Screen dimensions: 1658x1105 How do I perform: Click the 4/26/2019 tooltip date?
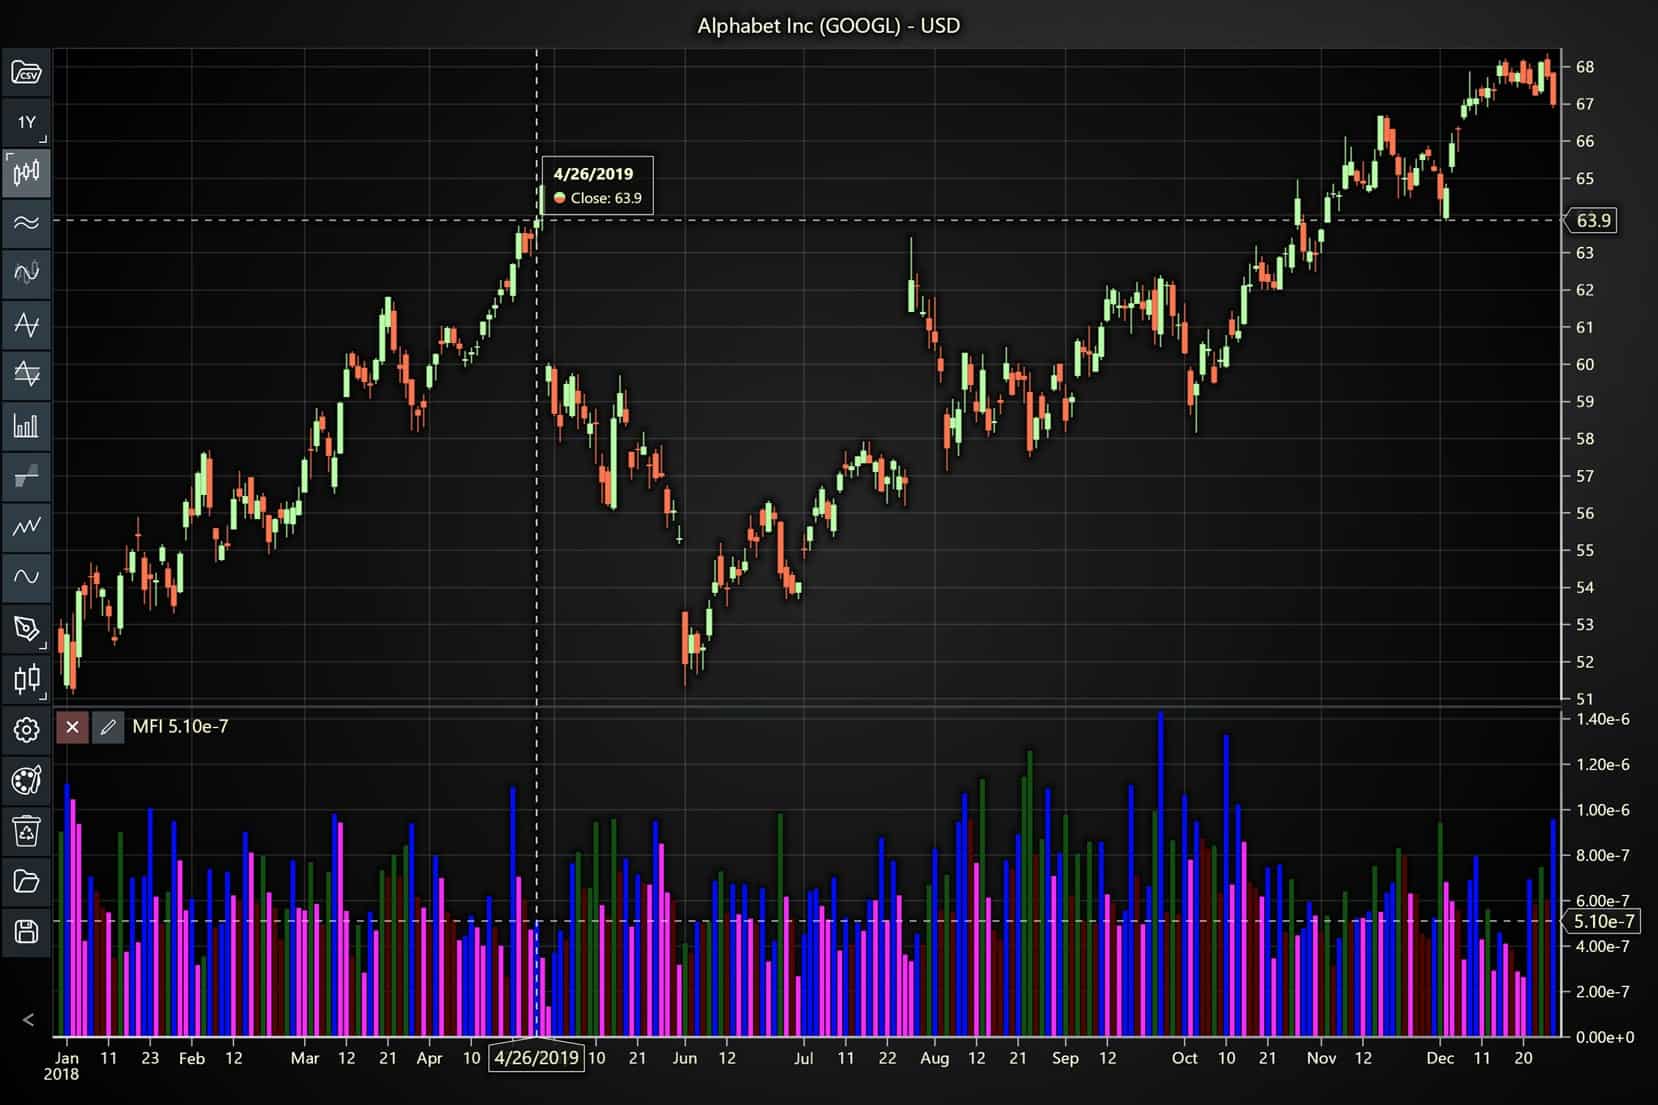pyautogui.click(x=593, y=174)
